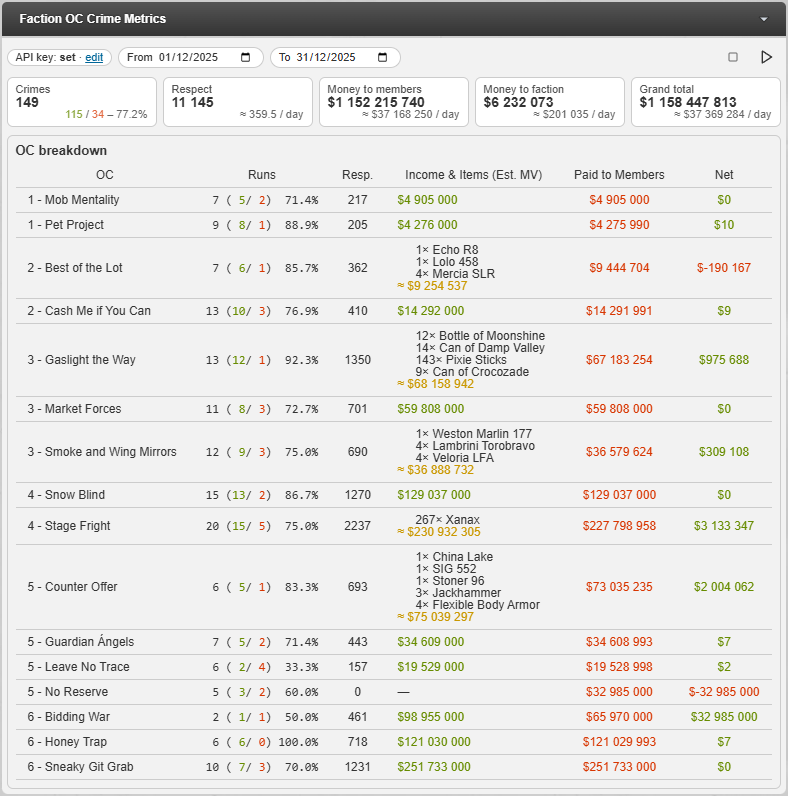Click the API key edit link
Screen dimensions: 788x796
[94, 57]
